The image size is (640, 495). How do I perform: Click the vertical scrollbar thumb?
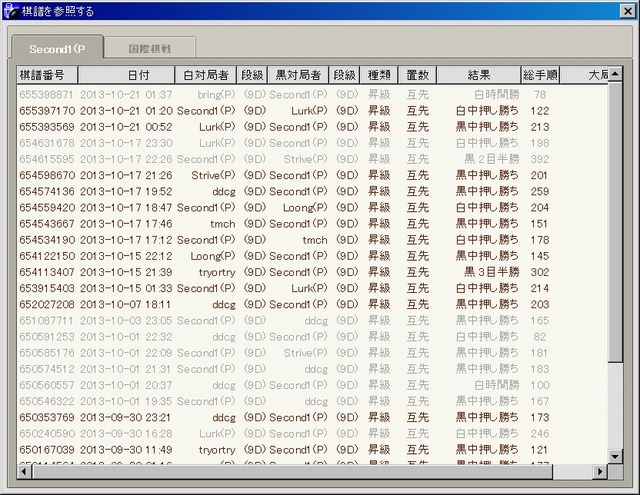pyautogui.click(x=615, y=221)
